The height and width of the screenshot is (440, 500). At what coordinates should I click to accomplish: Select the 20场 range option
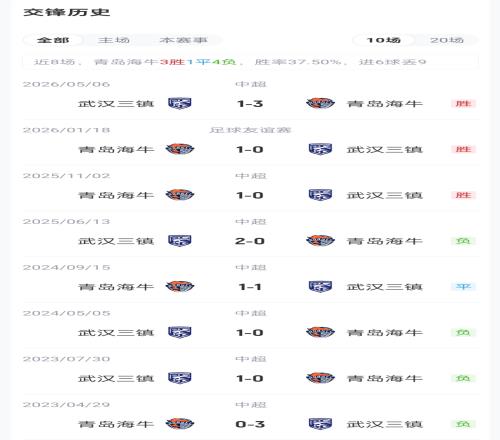447,40
